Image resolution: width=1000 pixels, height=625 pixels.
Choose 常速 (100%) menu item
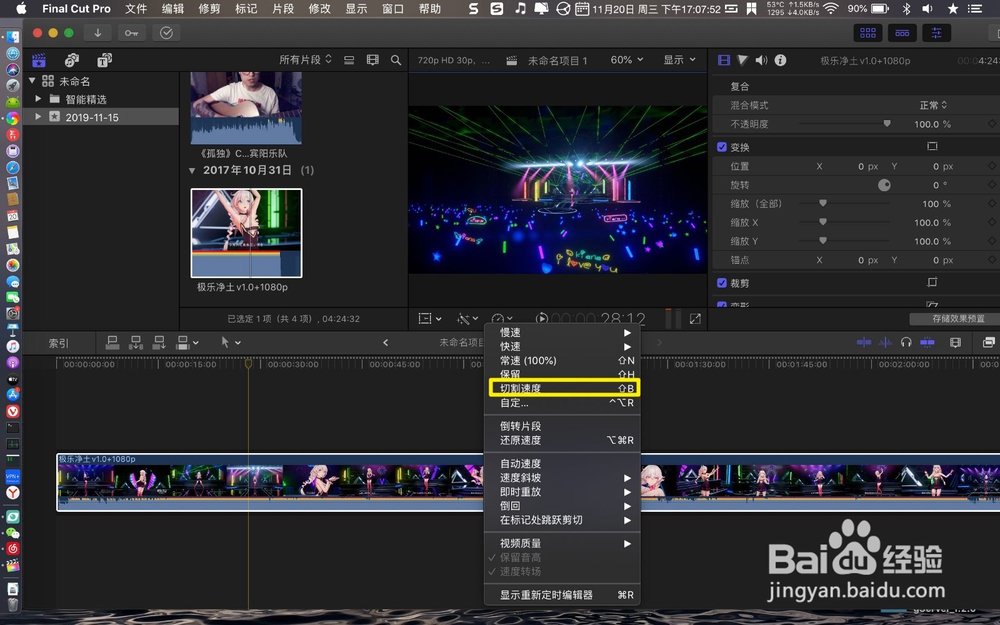tap(564, 360)
